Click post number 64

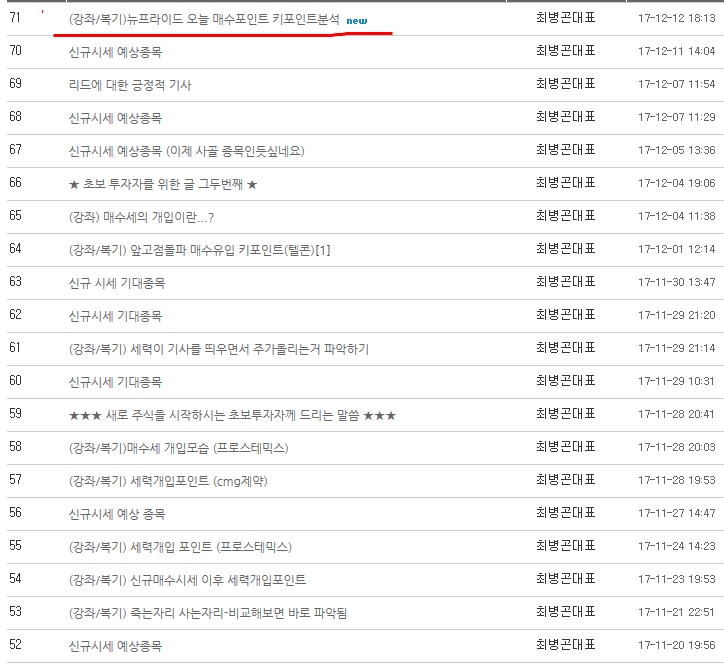[x=15, y=248]
